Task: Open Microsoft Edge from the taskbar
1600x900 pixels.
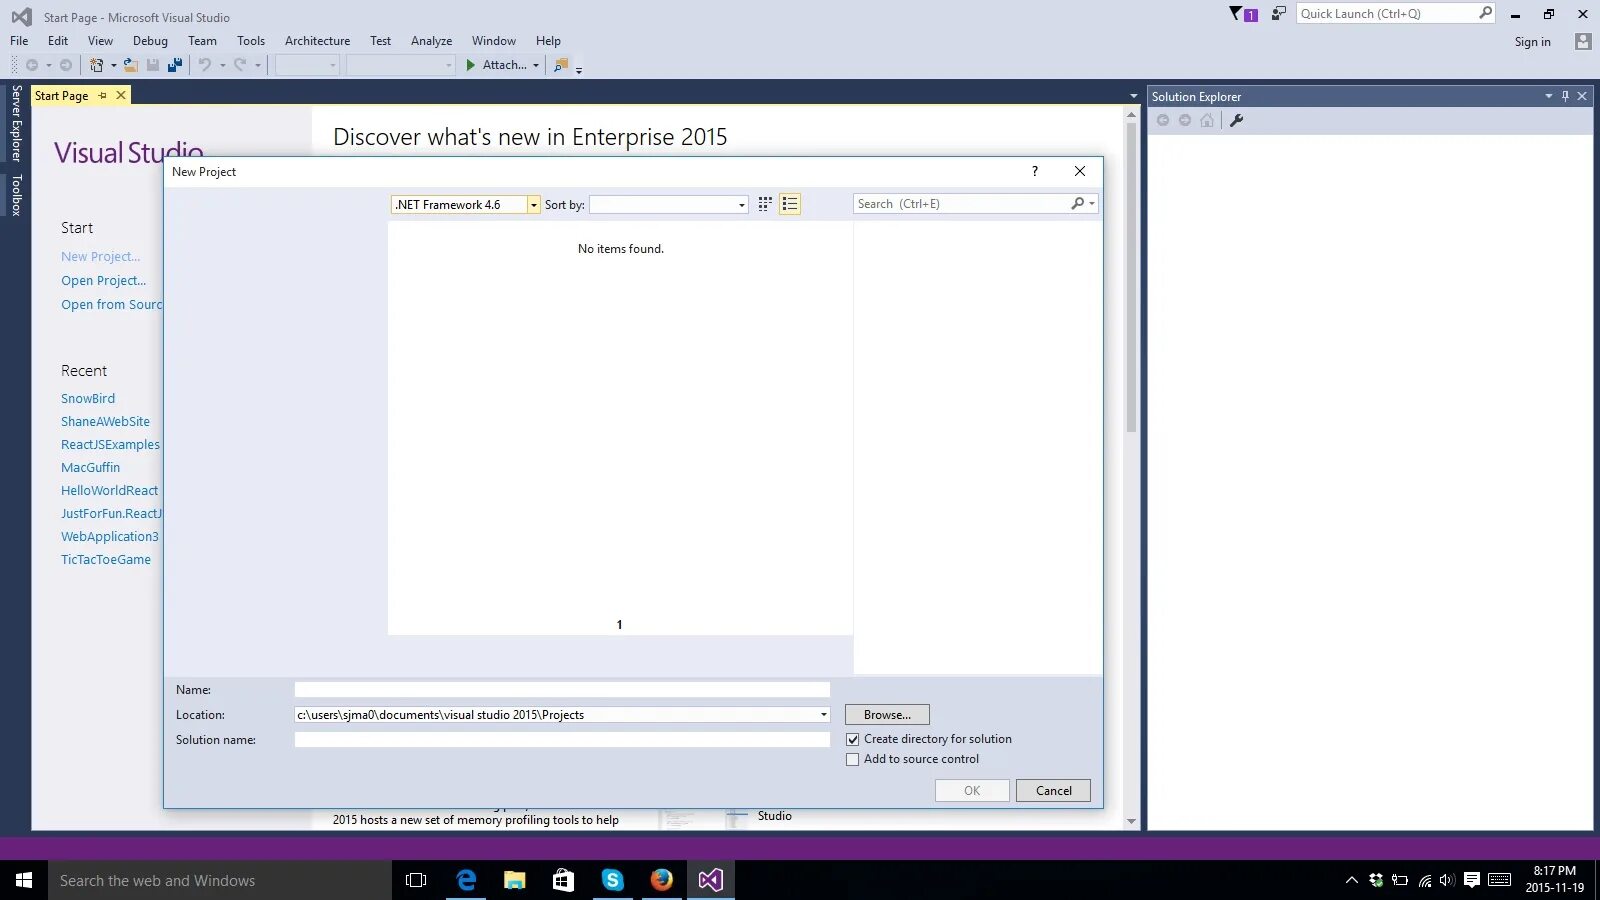Action: pyautogui.click(x=466, y=880)
